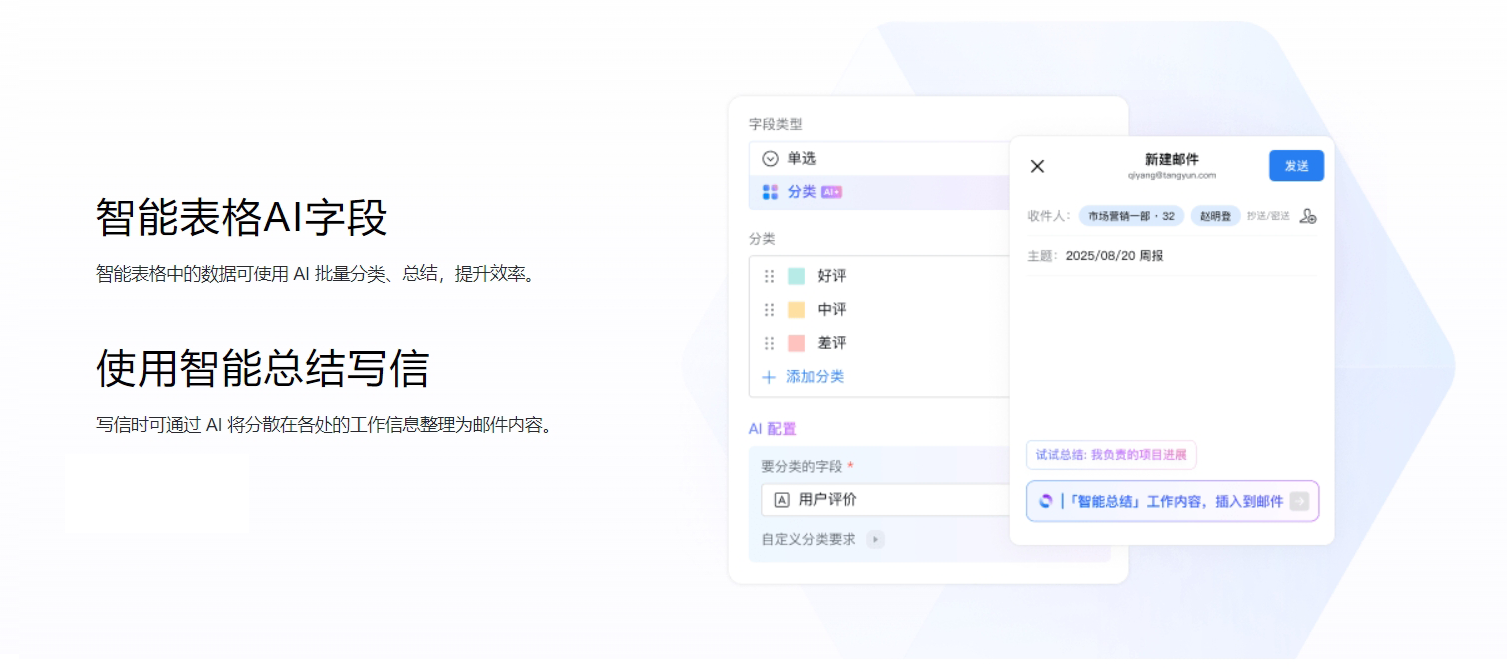Click the 自定义分类要求 label

point(809,540)
